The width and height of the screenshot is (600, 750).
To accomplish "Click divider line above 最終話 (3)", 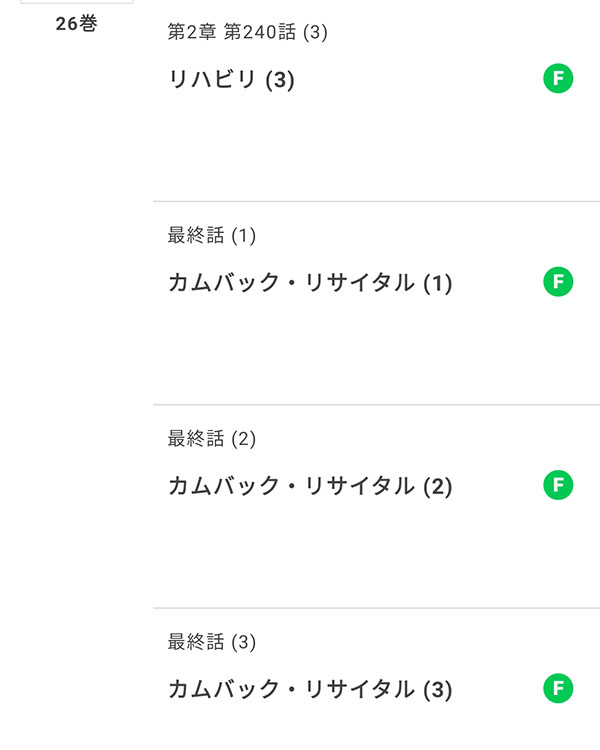I will pos(377,608).
